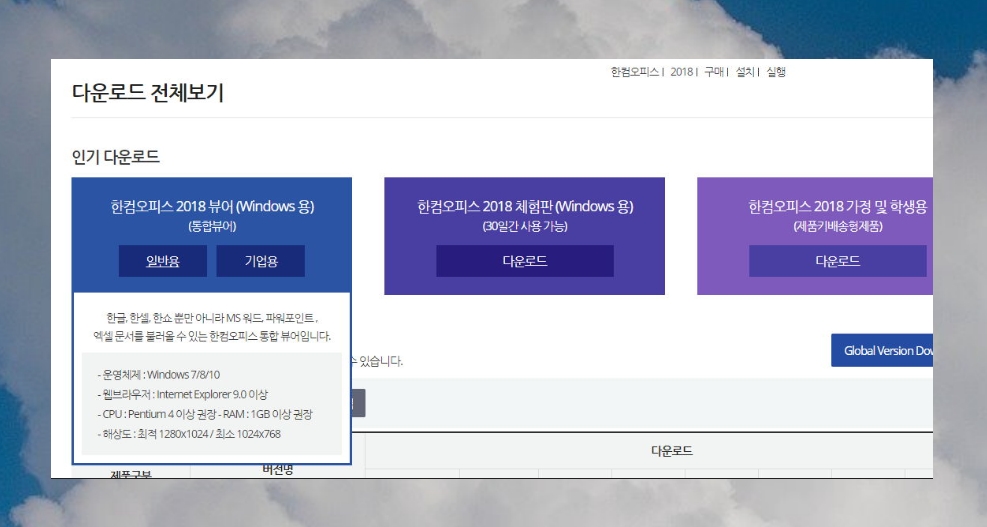987x527 pixels.
Task: Click the (통합뷰어) subtitle text
Action: (212, 226)
